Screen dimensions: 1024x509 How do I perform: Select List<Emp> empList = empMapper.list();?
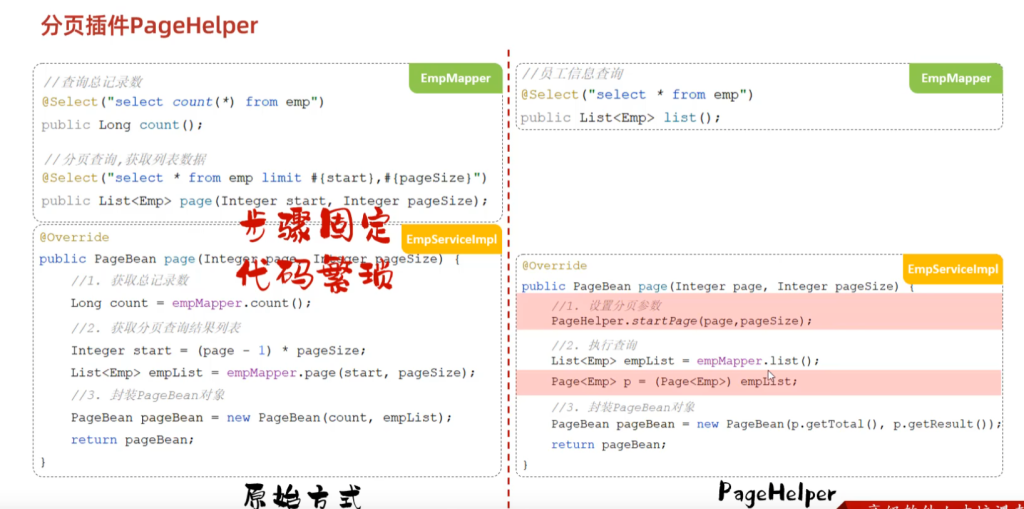685,361
